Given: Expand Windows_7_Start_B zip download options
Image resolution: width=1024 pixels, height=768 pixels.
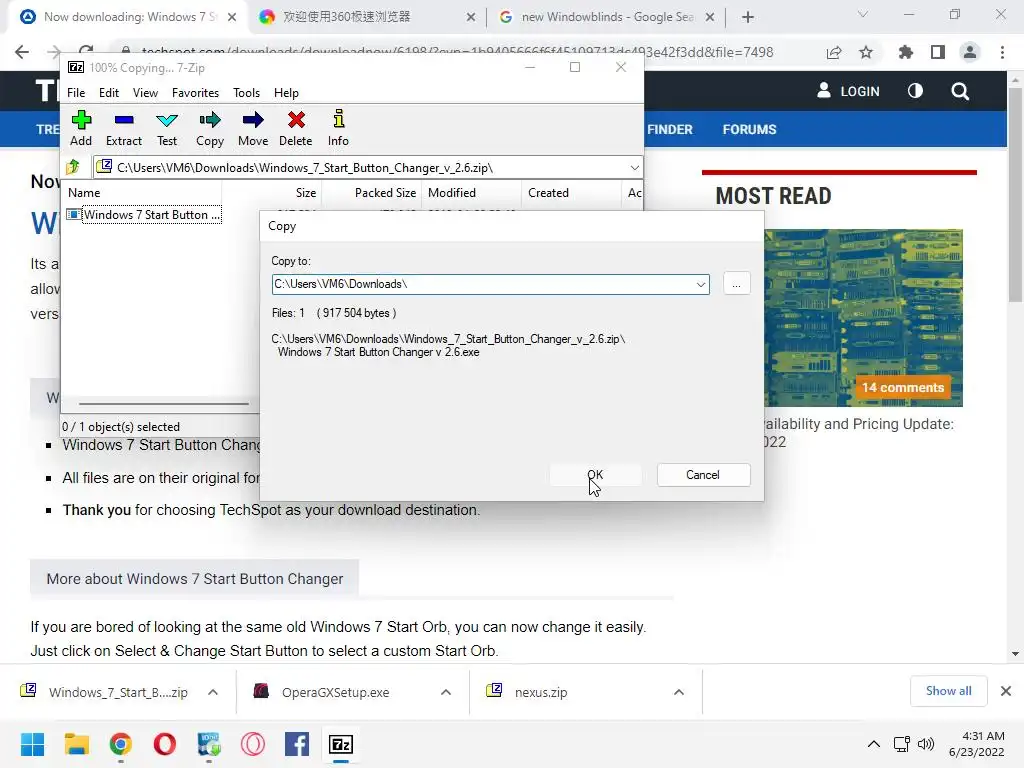Looking at the screenshot, I should click(x=213, y=692).
